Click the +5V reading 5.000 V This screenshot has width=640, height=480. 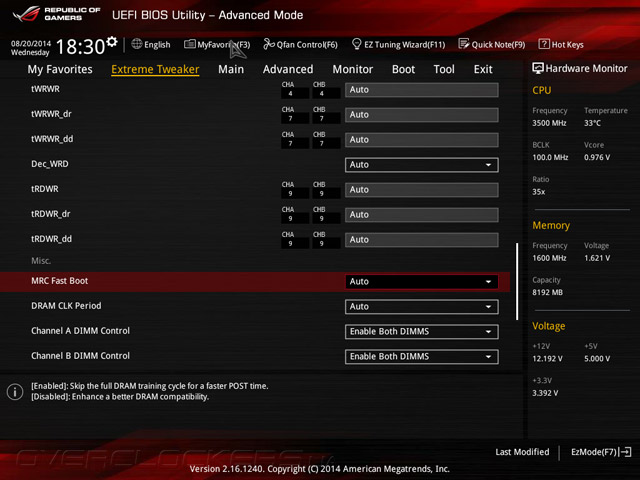coord(597,358)
